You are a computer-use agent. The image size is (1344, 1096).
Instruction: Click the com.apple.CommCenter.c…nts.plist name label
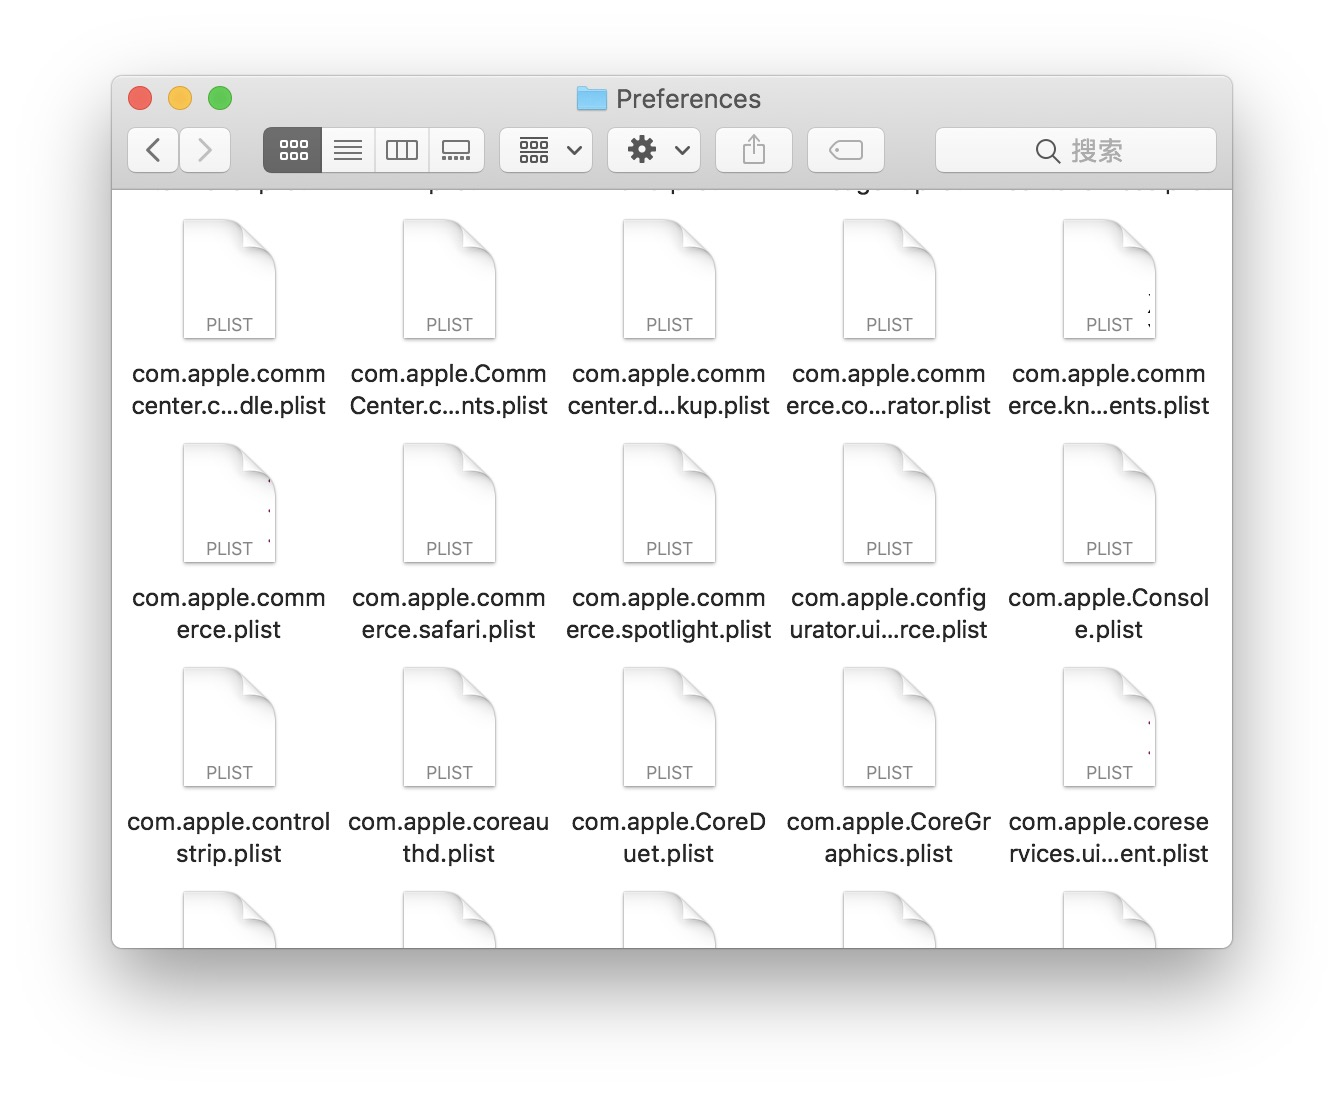pos(449,390)
